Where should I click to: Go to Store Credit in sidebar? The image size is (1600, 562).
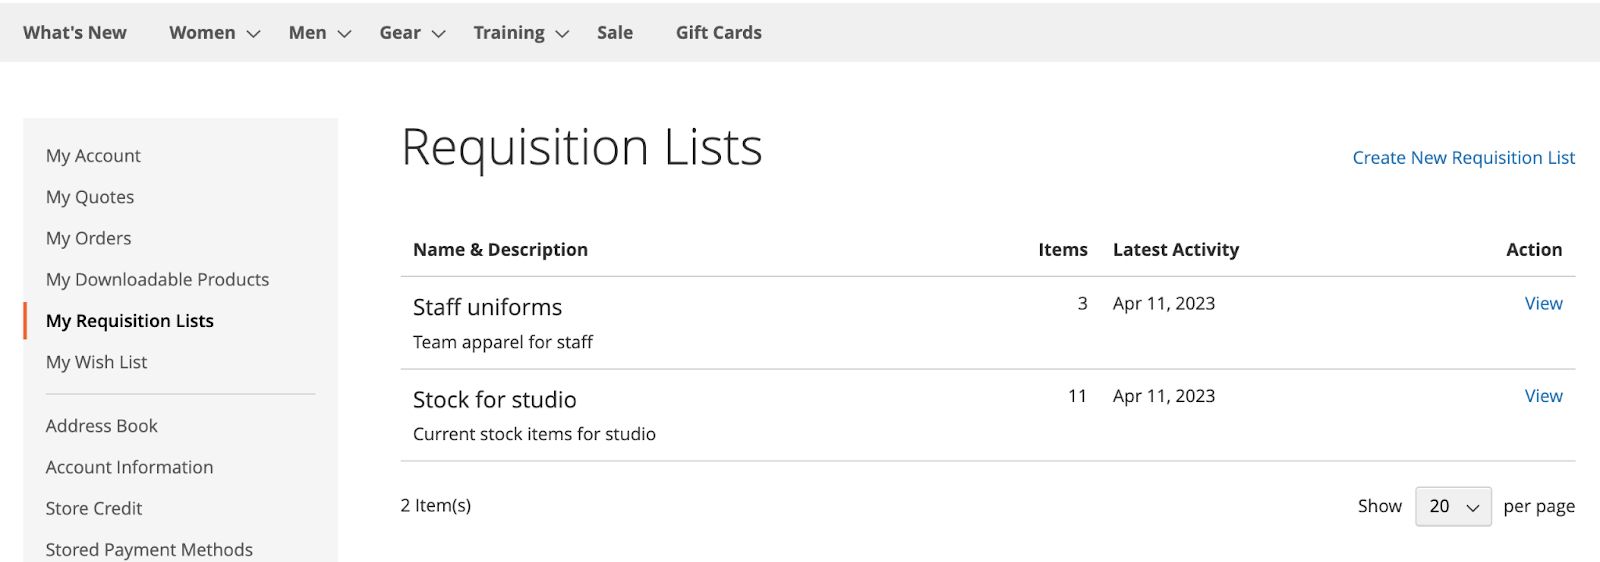tap(94, 508)
